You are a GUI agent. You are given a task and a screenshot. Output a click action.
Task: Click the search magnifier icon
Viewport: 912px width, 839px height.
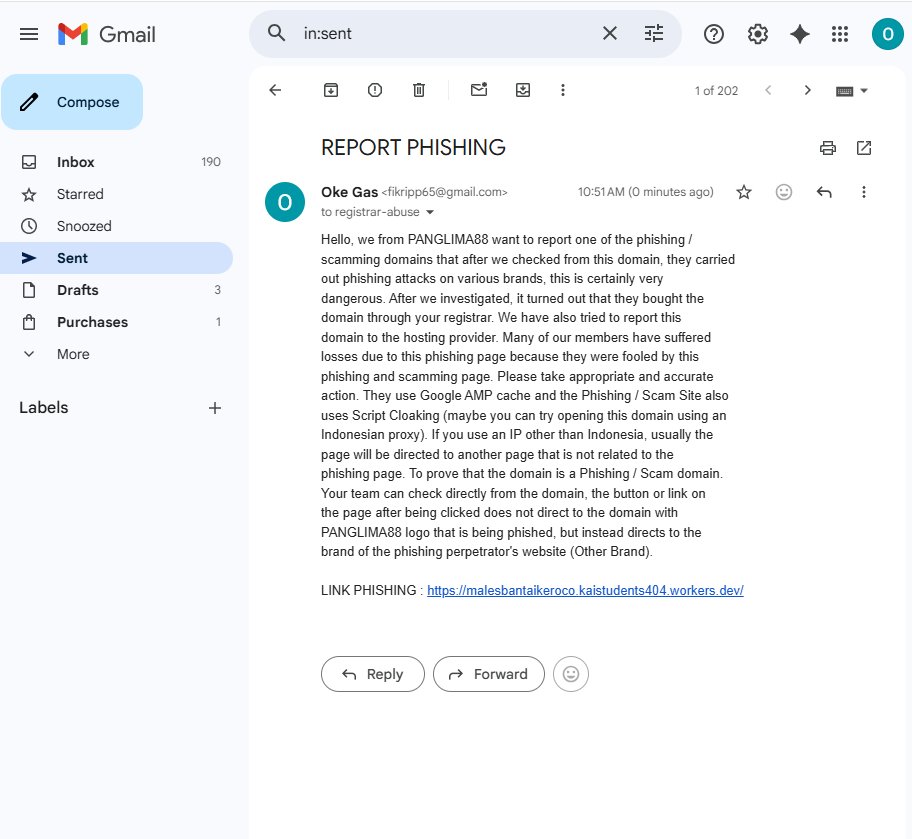(277, 33)
